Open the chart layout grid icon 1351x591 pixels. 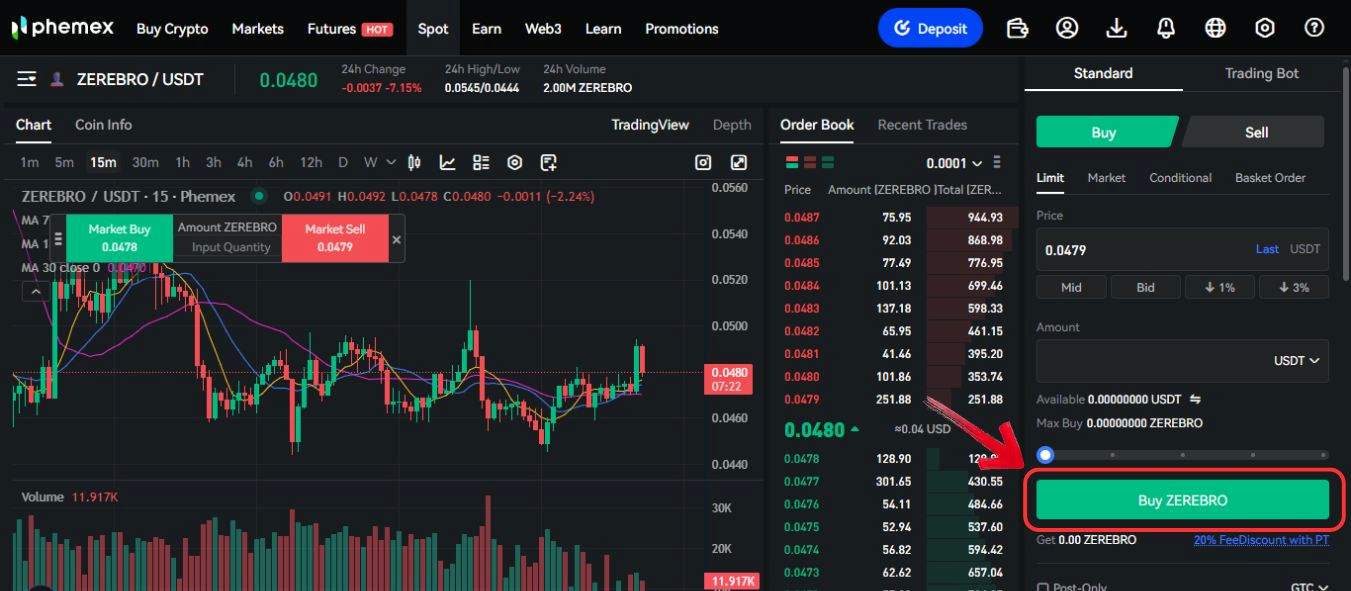pos(481,163)
